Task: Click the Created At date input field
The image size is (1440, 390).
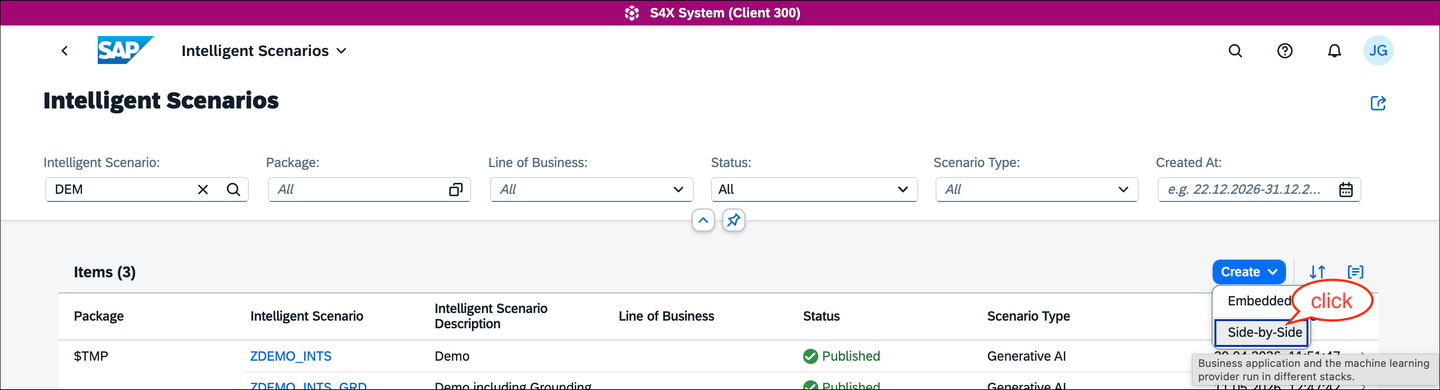Action: click(x=1259, y=189)
